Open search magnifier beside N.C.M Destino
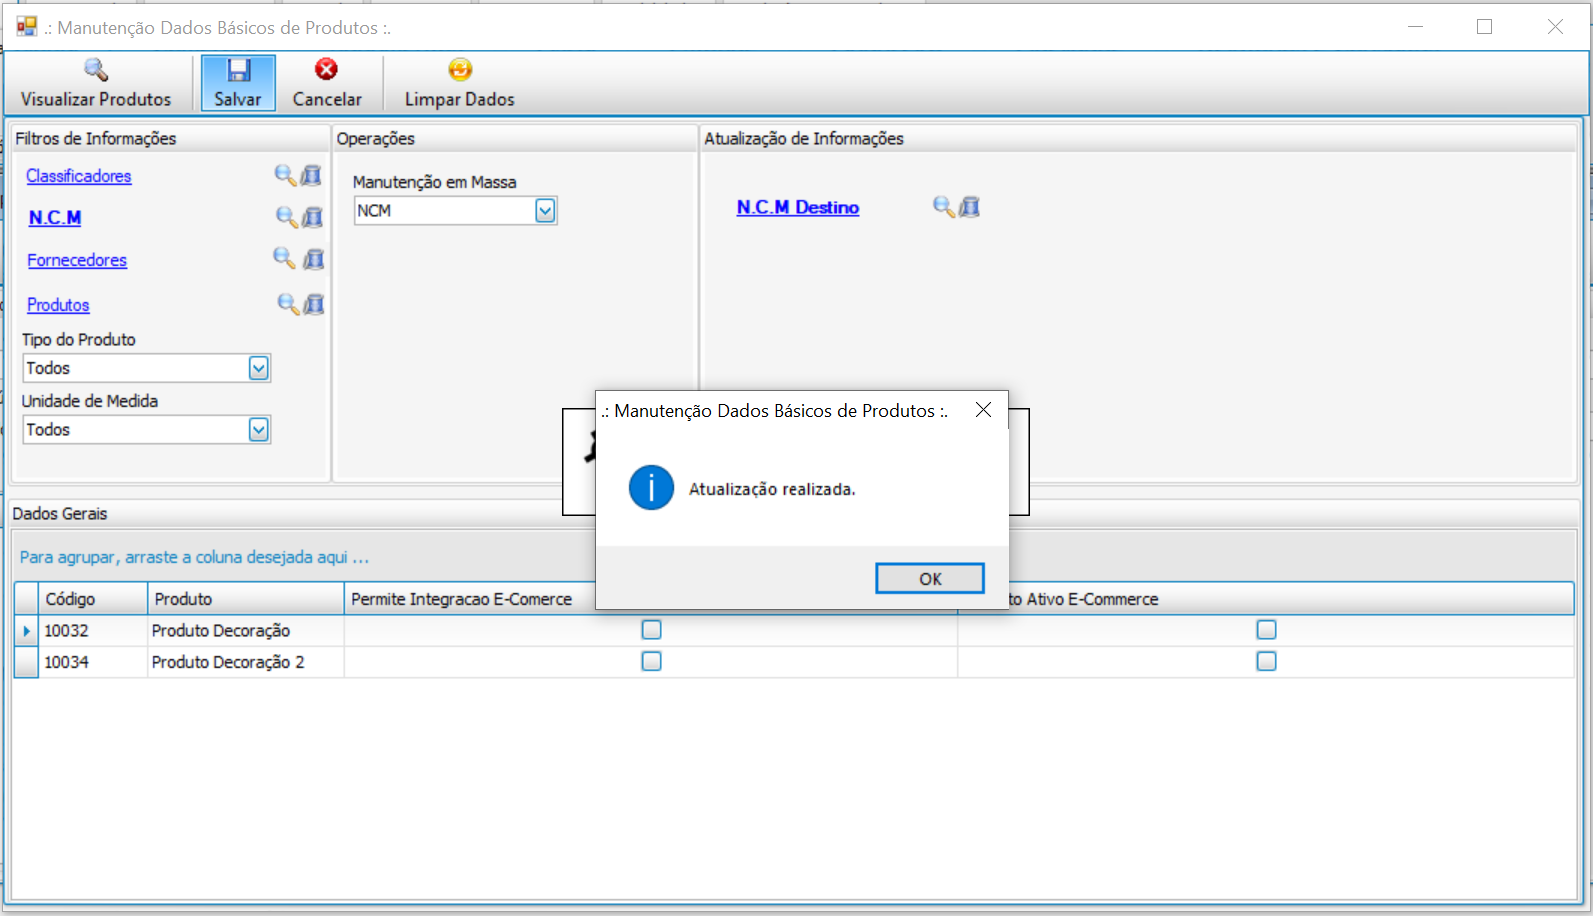This screenshot has width=1593, height=916. [943, 207]
